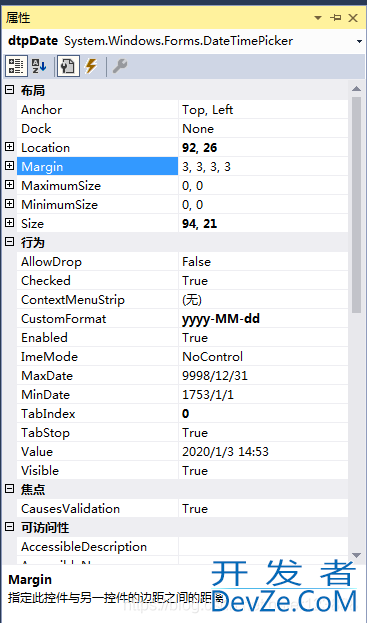367x623 pixels.
Task: Edit the TabIndex value 0
Action: tap(186, 414)
